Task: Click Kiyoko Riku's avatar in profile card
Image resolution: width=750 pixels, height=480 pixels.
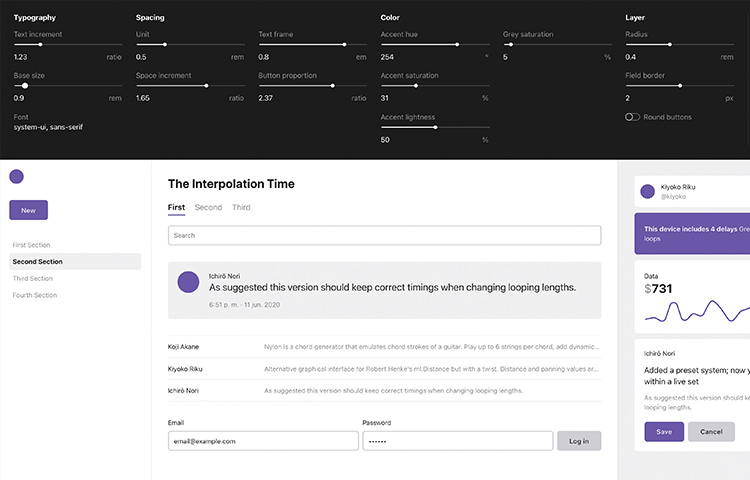Action: point(647,191)
